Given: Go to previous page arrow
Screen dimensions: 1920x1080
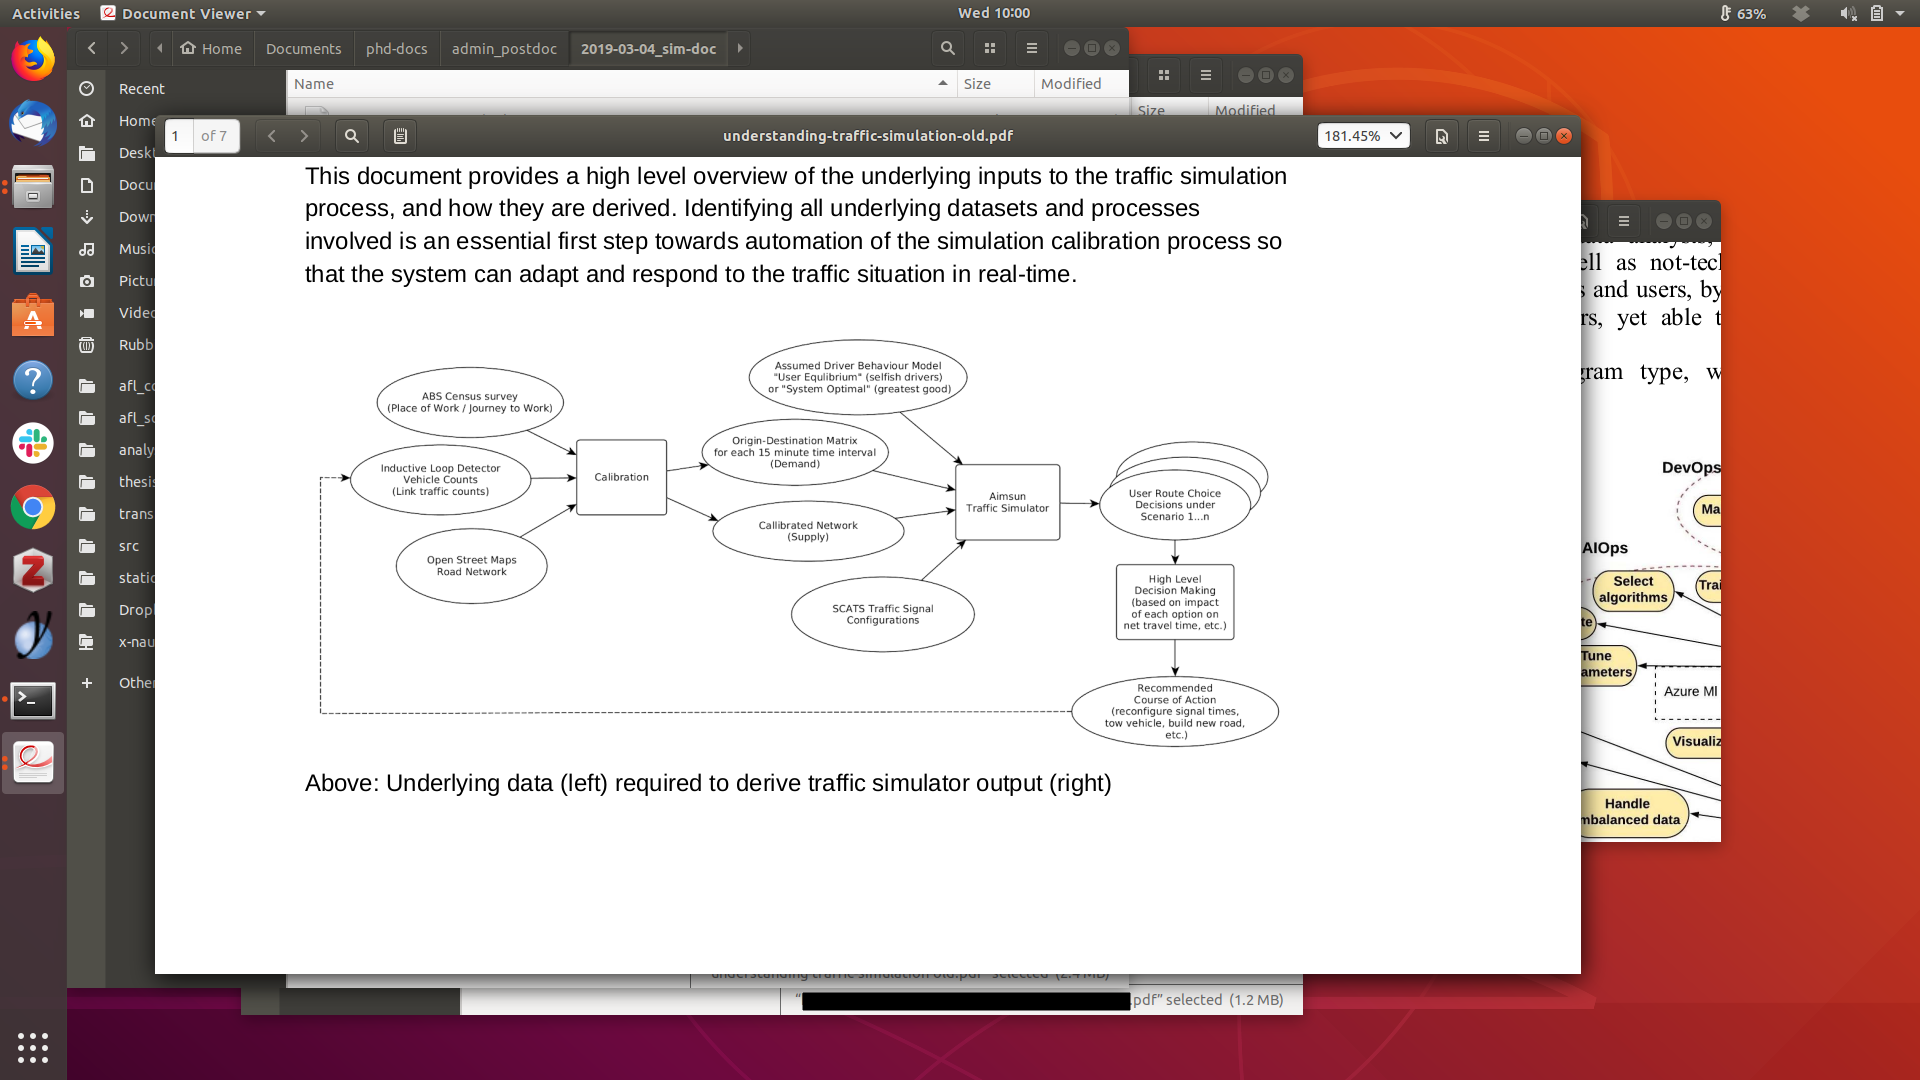Looking at the screenshot, I should [271, 136].
